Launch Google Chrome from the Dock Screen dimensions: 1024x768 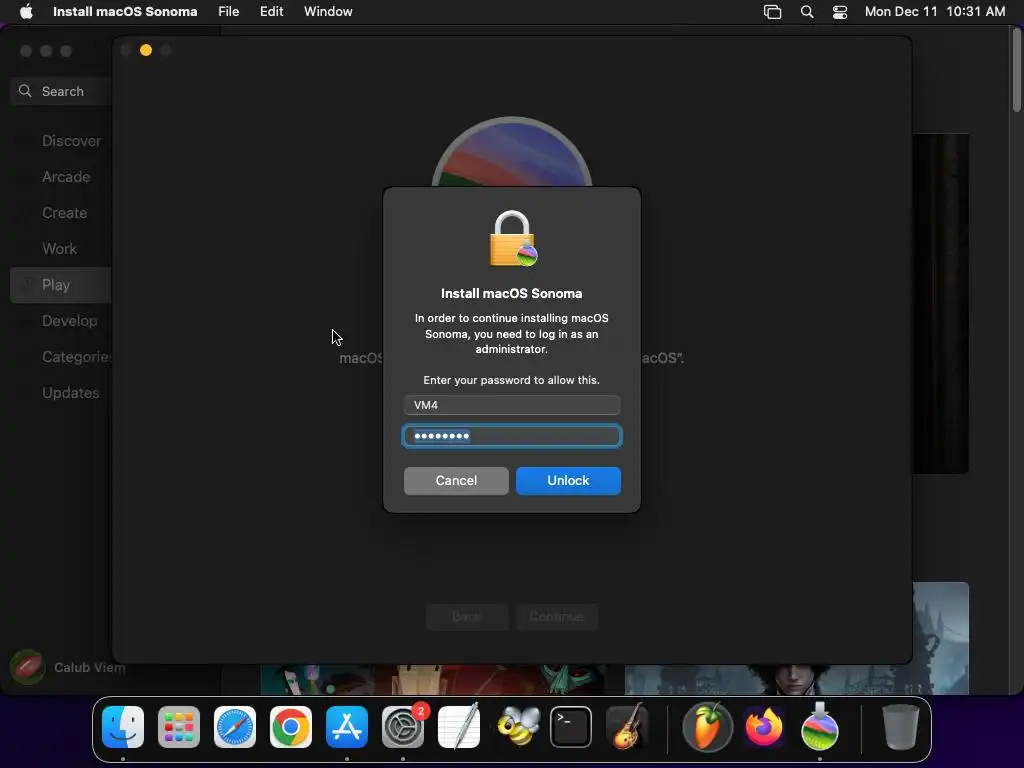pyautogui.click(x=291, y=727)
